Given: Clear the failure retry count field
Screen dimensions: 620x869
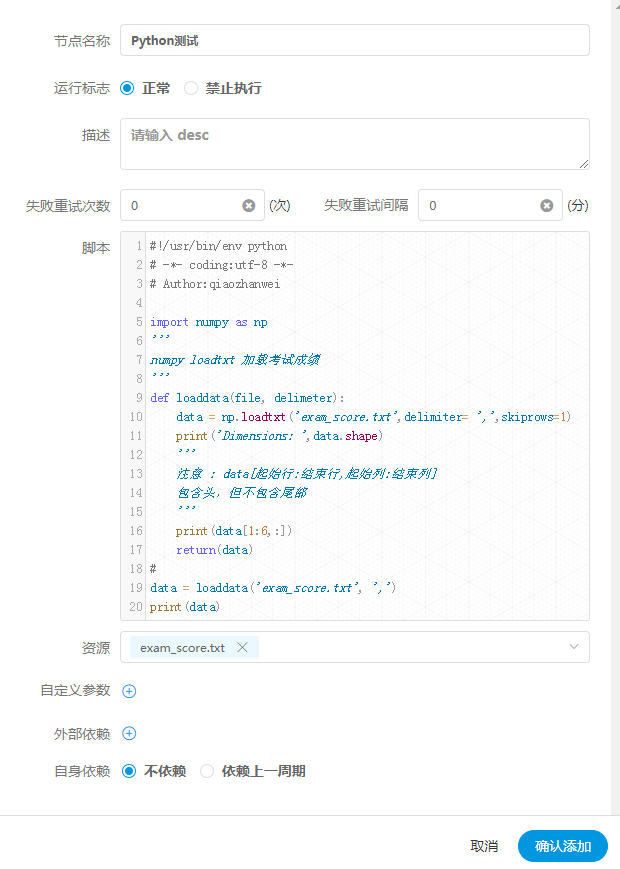Looking at the screenshot, I should pos(249,206).
